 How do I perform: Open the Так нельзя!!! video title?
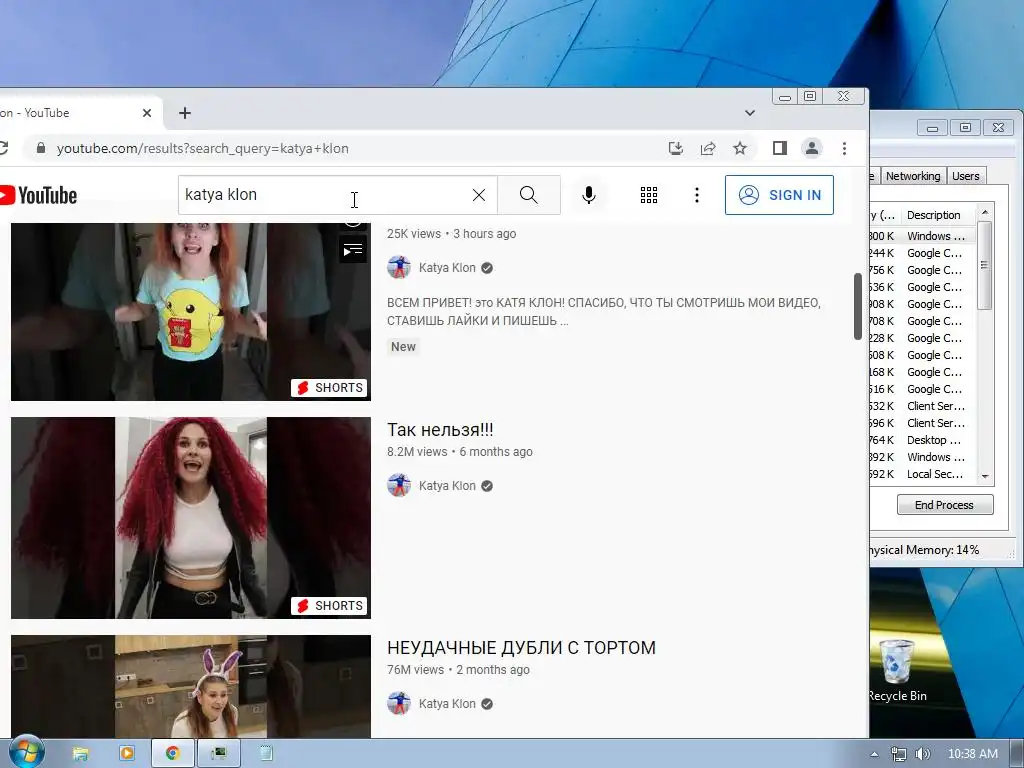point(440,430)
